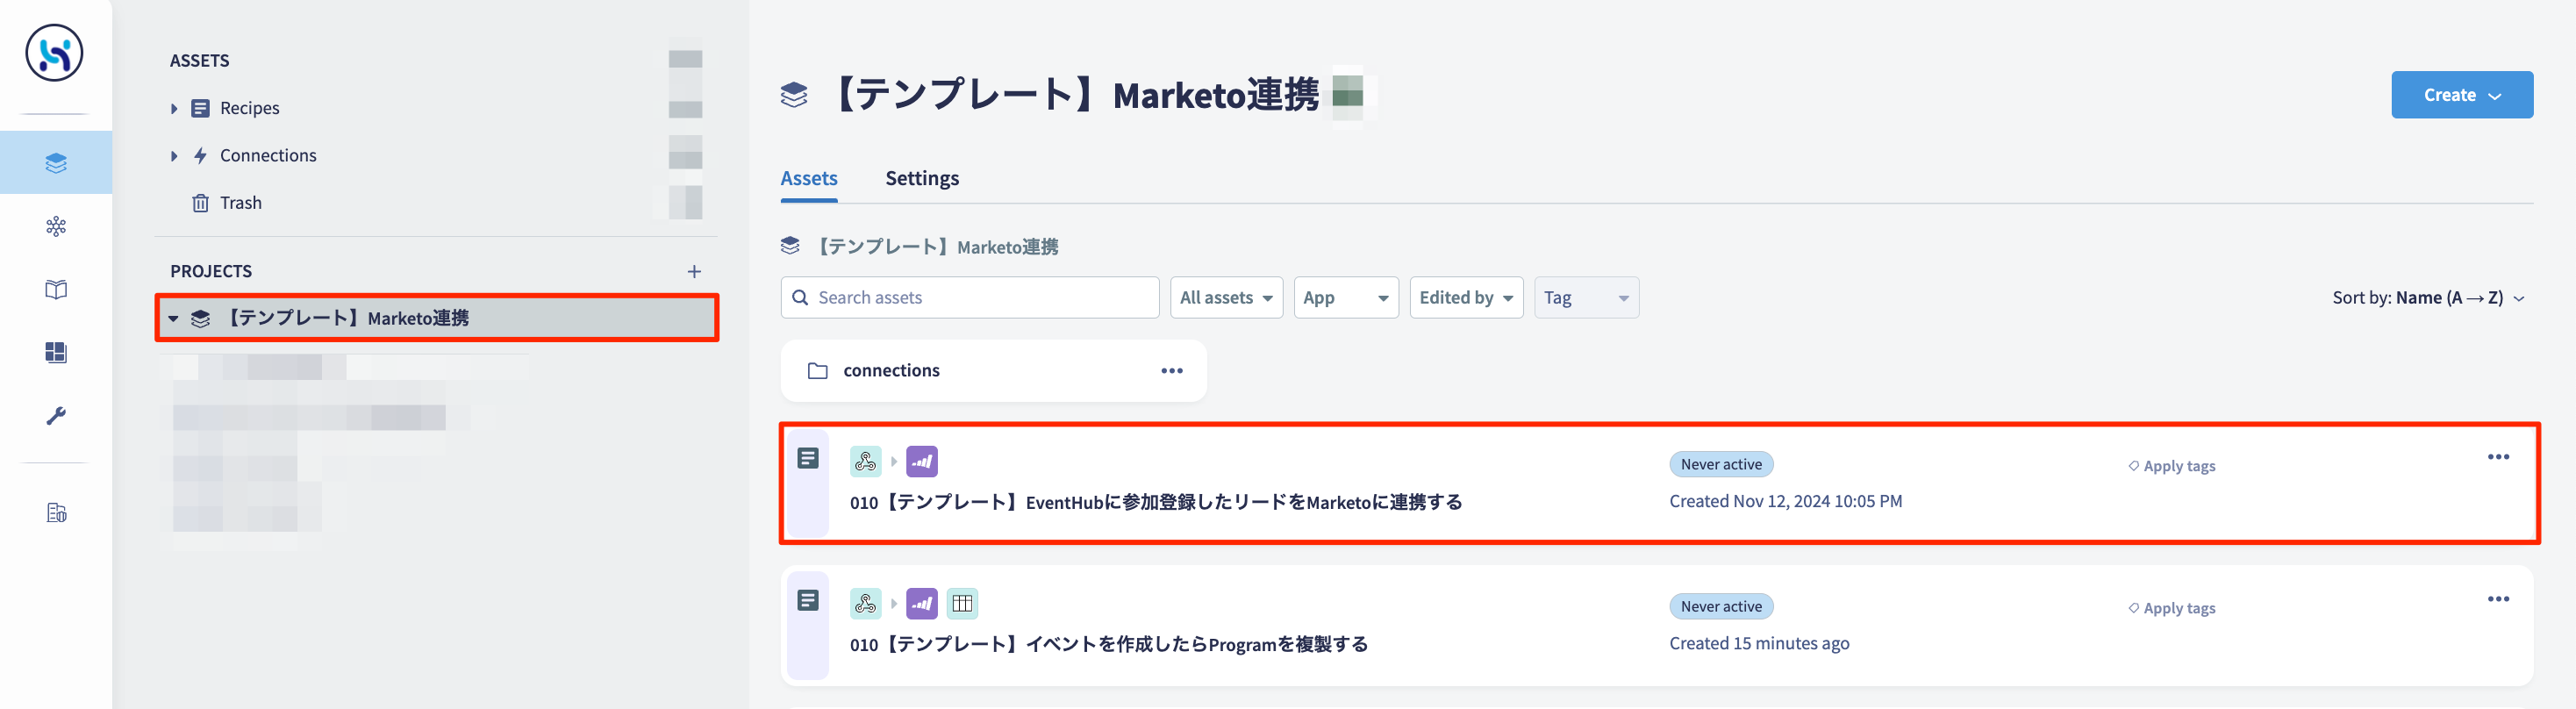Open the App filter dropdown

point(1346,297)
